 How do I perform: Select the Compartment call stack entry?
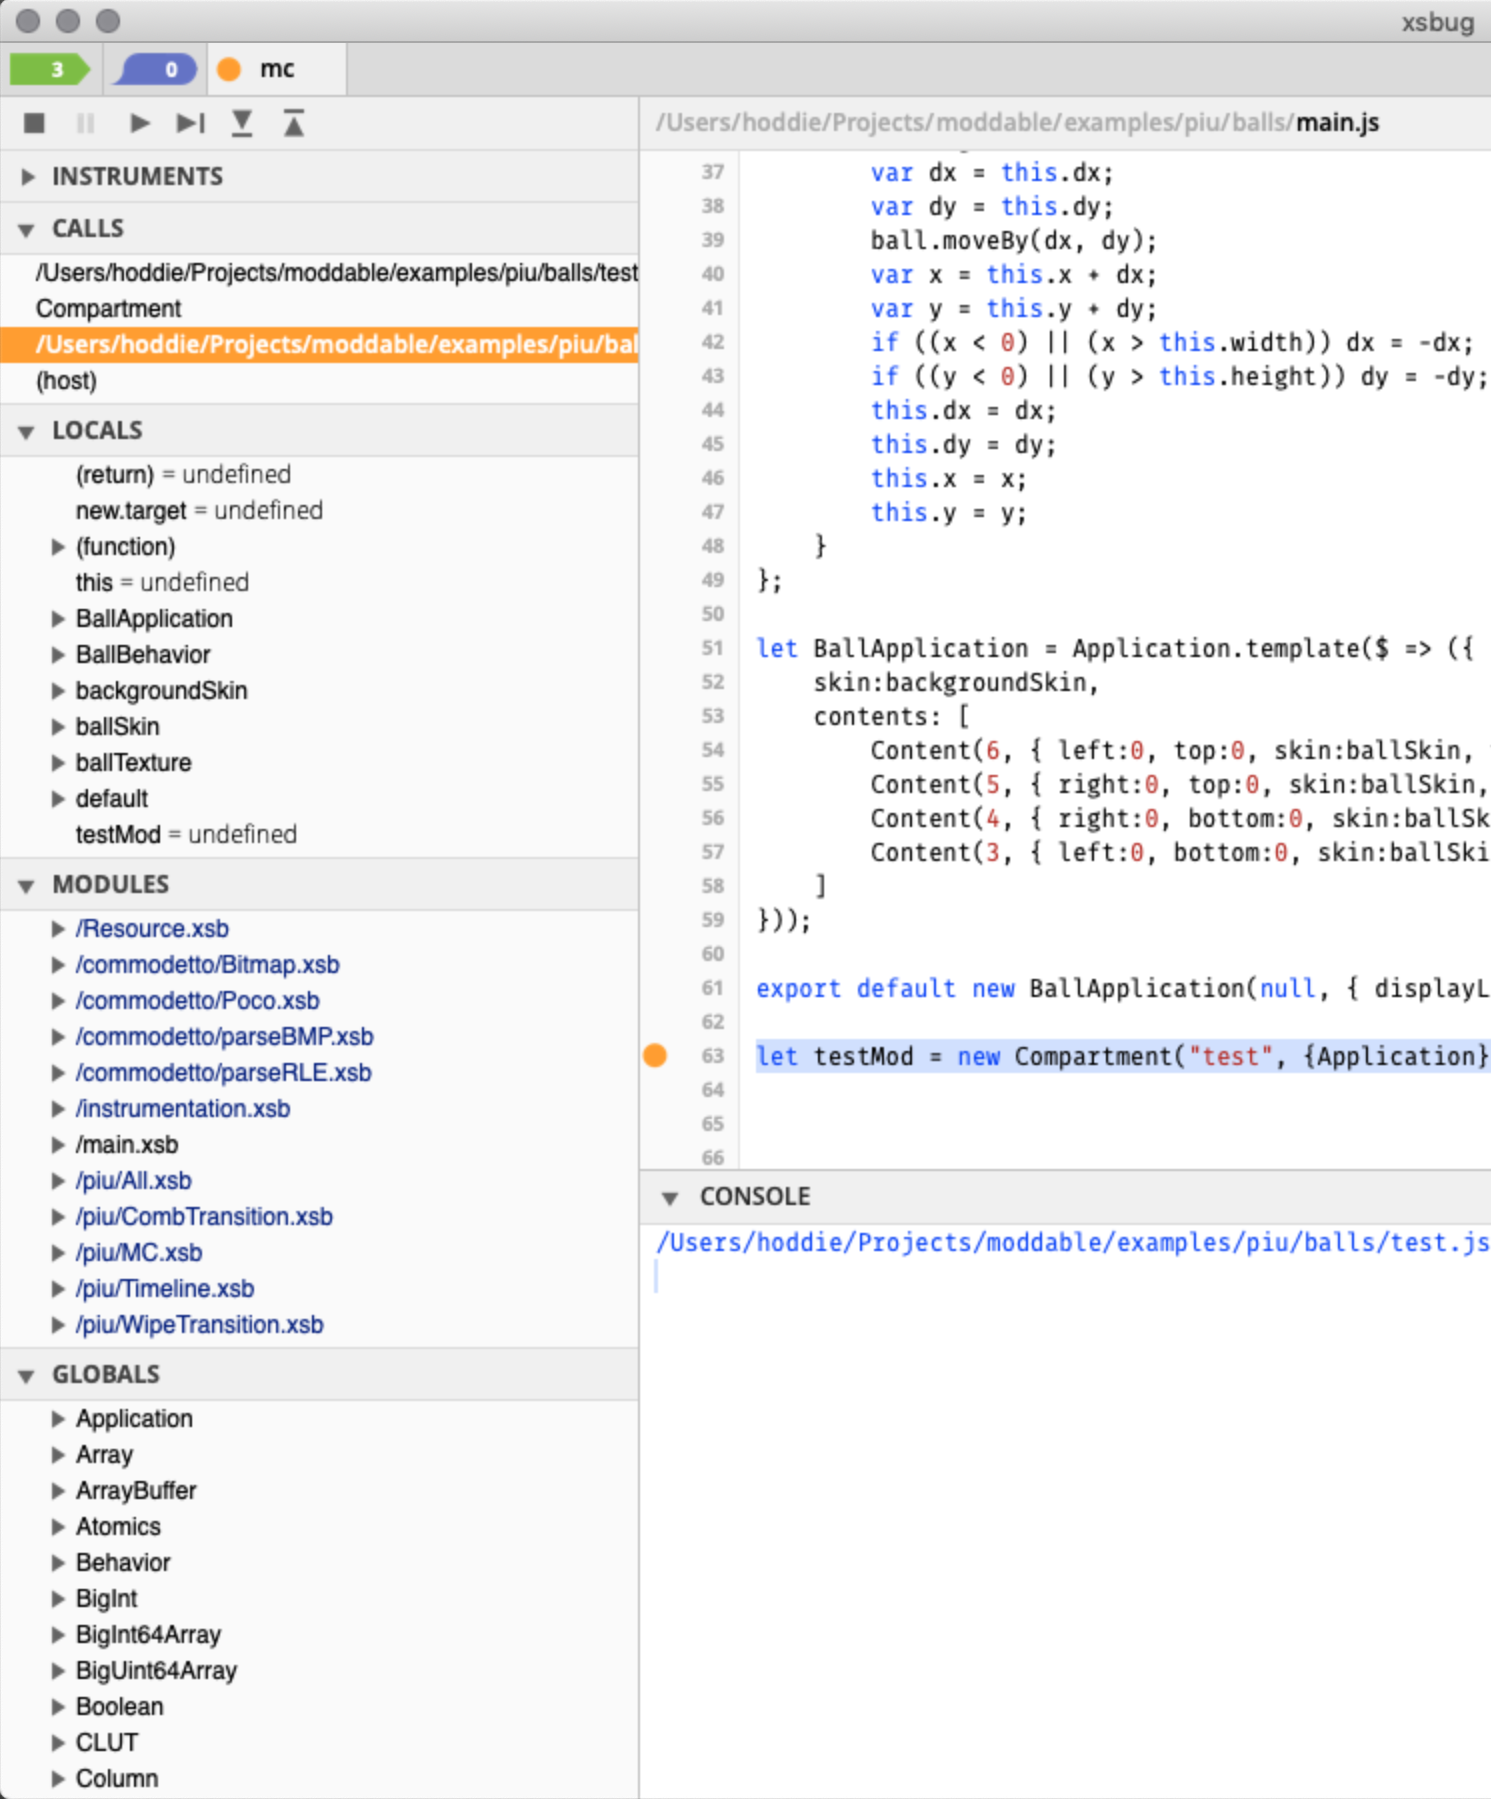click(108, 308)
